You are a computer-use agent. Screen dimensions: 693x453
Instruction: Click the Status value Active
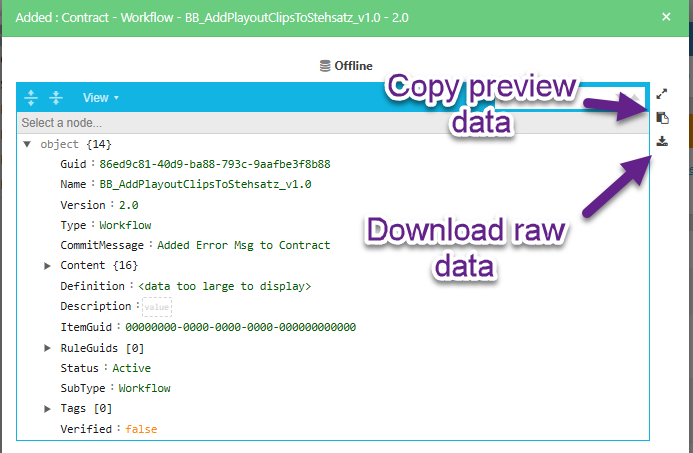pyautogui.click(x=133, y=368)
